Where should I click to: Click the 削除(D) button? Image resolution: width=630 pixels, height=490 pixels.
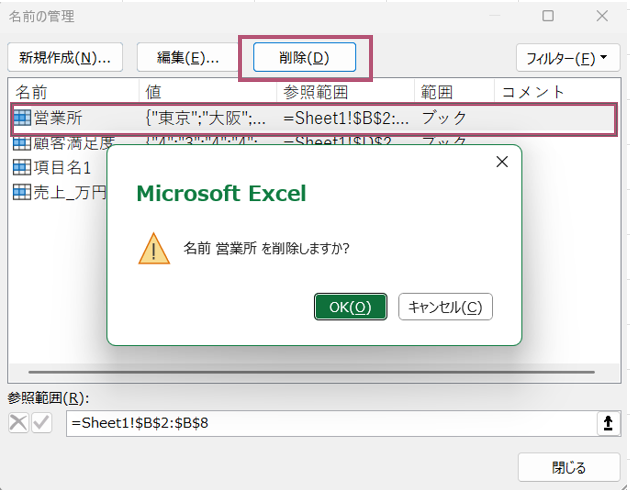tap(304, 57)
